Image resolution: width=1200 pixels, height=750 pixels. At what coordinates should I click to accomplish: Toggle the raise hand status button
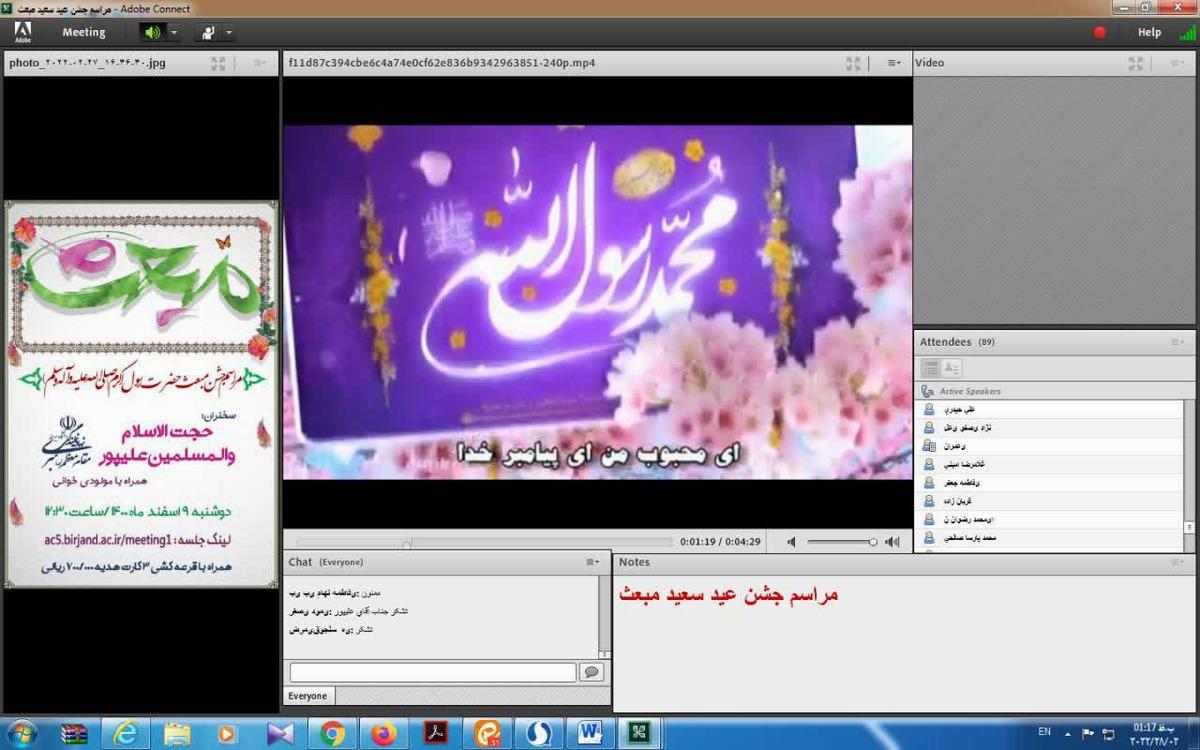(x=208, y=32)
